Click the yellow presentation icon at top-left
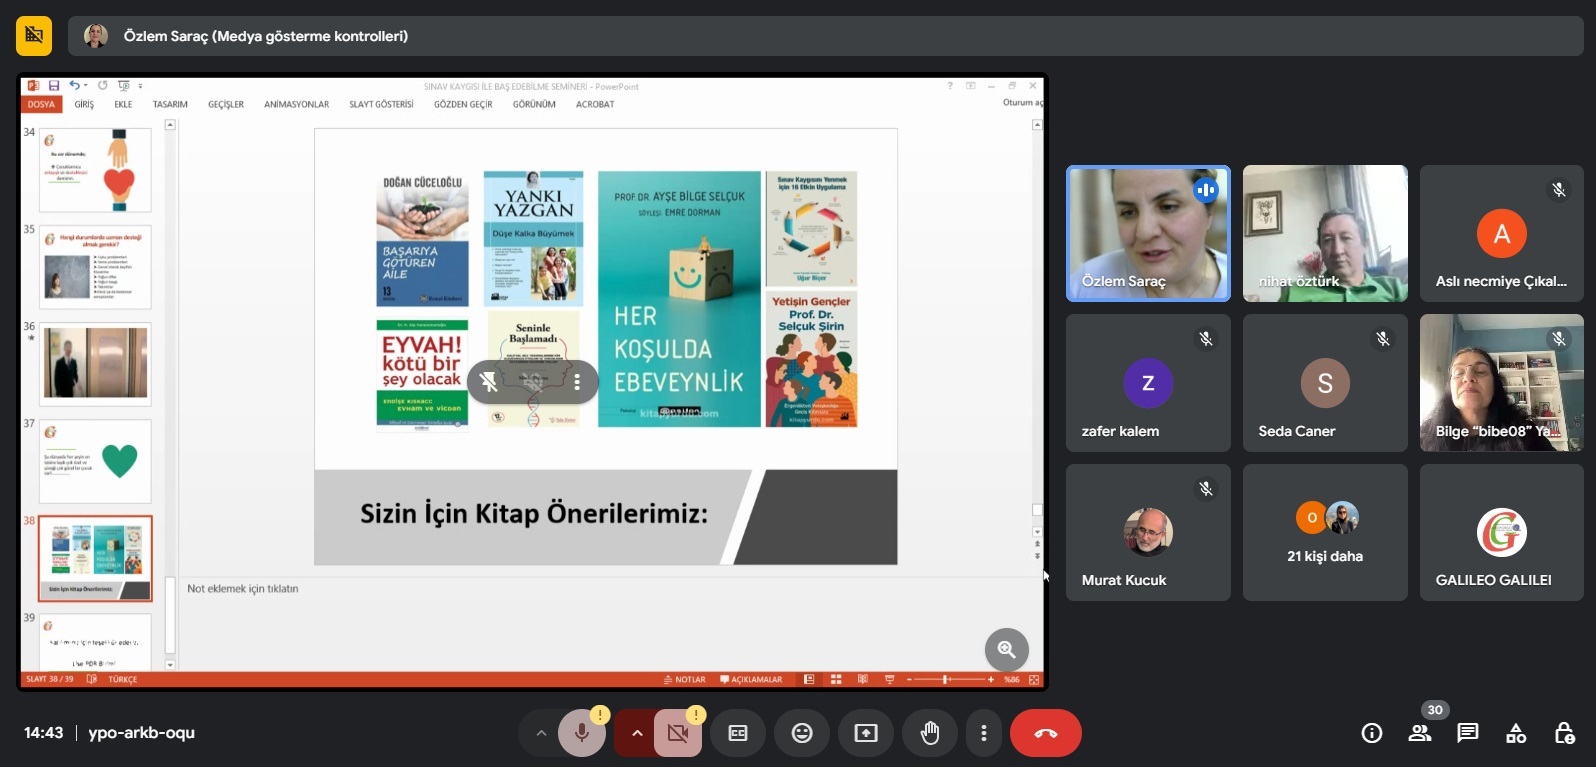 tap(34, 36)
